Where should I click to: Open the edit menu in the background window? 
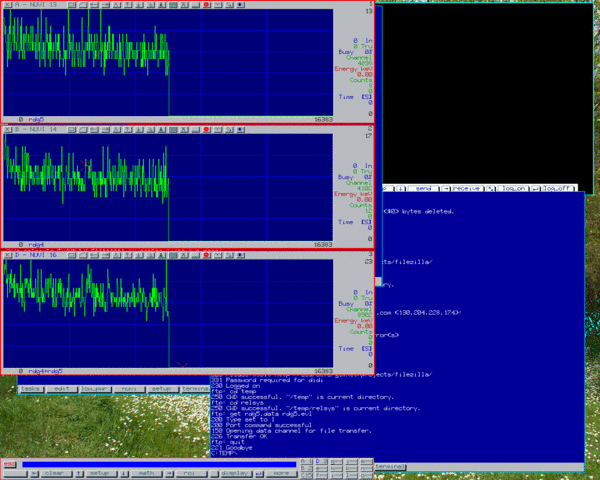coord(62,389)
